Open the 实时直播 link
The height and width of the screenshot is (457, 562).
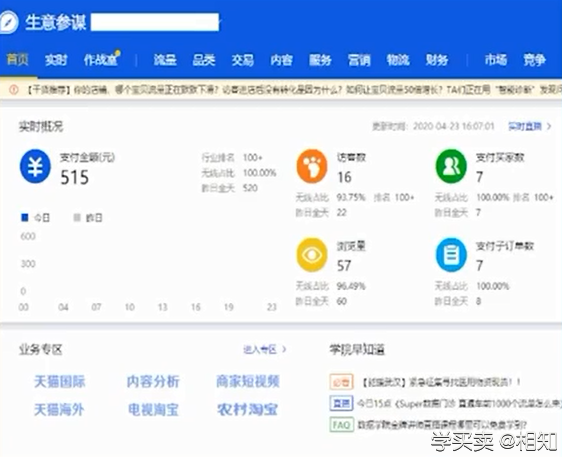[x=525, y=126]
